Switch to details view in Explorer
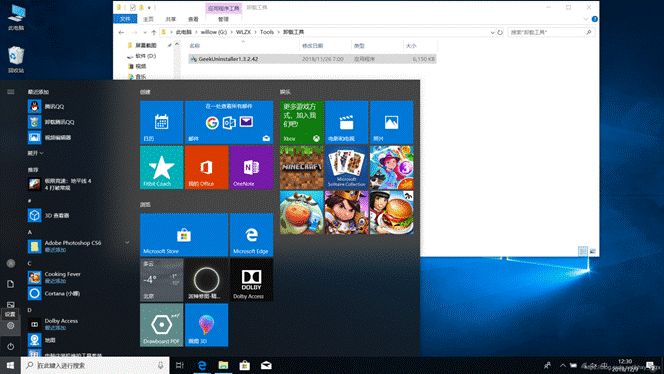Screen dimensions: 664x374 583,251
